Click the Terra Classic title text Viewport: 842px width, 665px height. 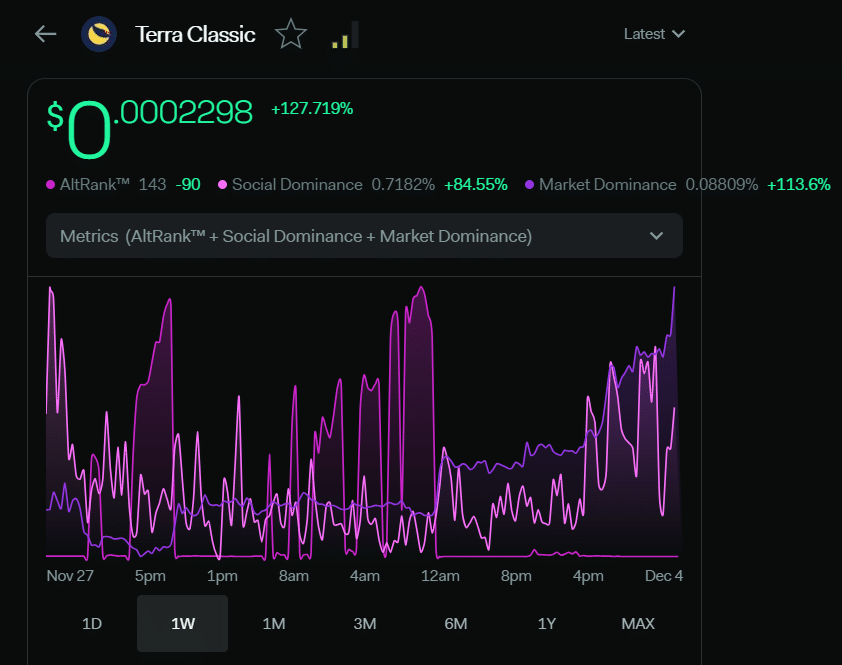pyautogui.click(x=195, y=34)
